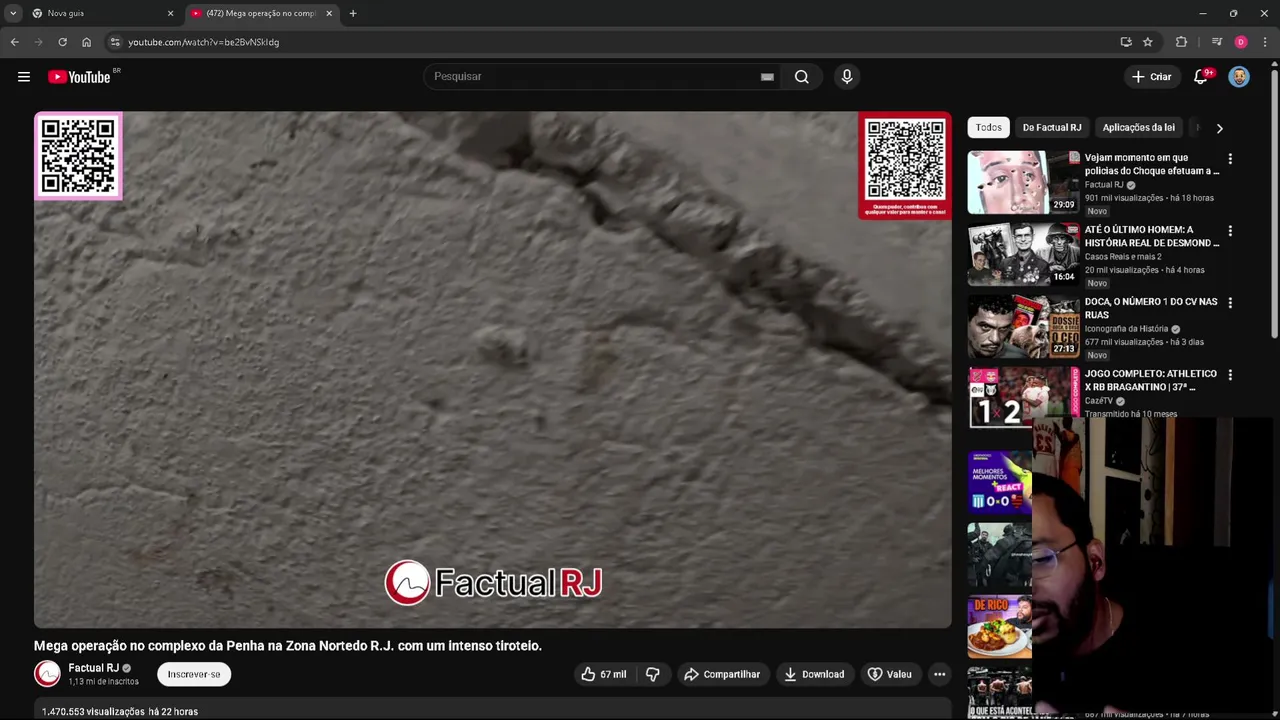Open options for police Choque video suggestion
Image resolution: width=1280 pixels, height=720 pixels.
tap(1230, 159)
